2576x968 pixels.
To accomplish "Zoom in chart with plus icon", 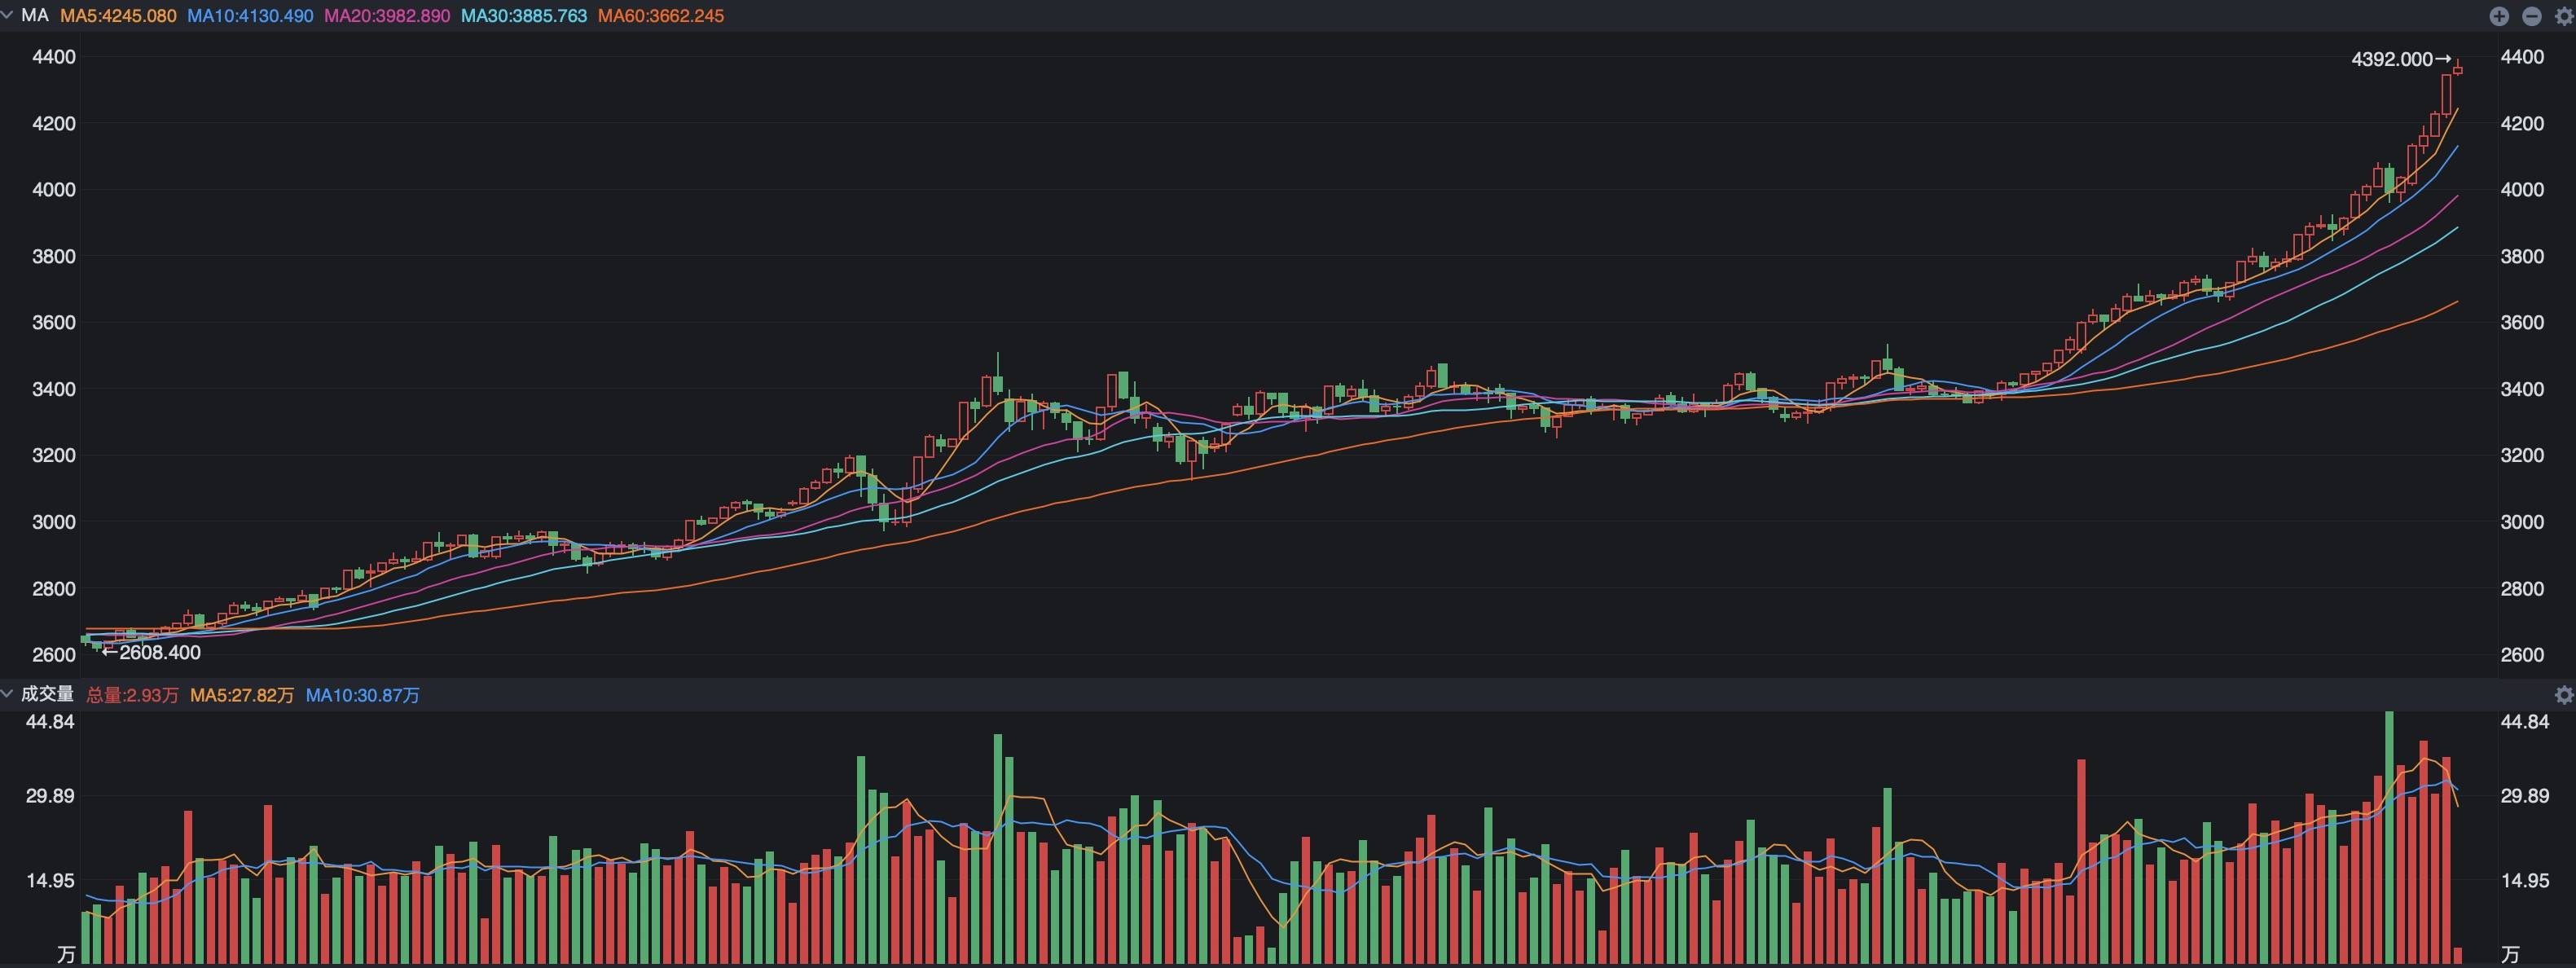I will 2499,16.
